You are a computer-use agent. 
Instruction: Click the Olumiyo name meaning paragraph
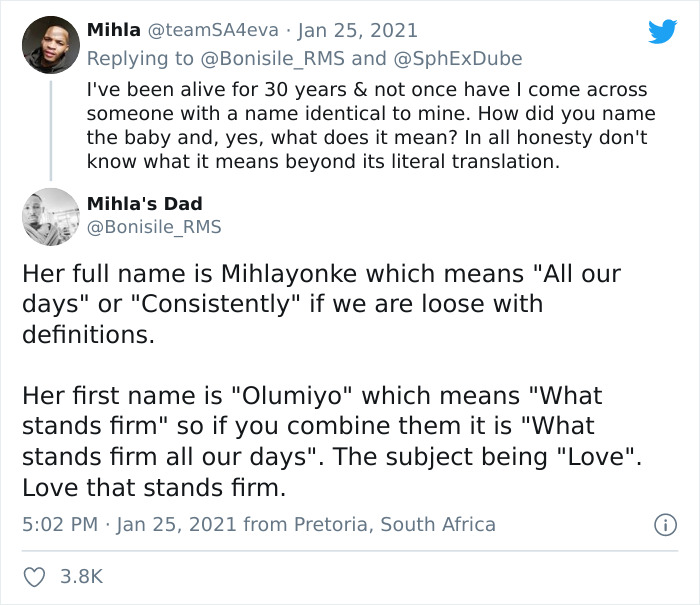(x=332, y=441)
